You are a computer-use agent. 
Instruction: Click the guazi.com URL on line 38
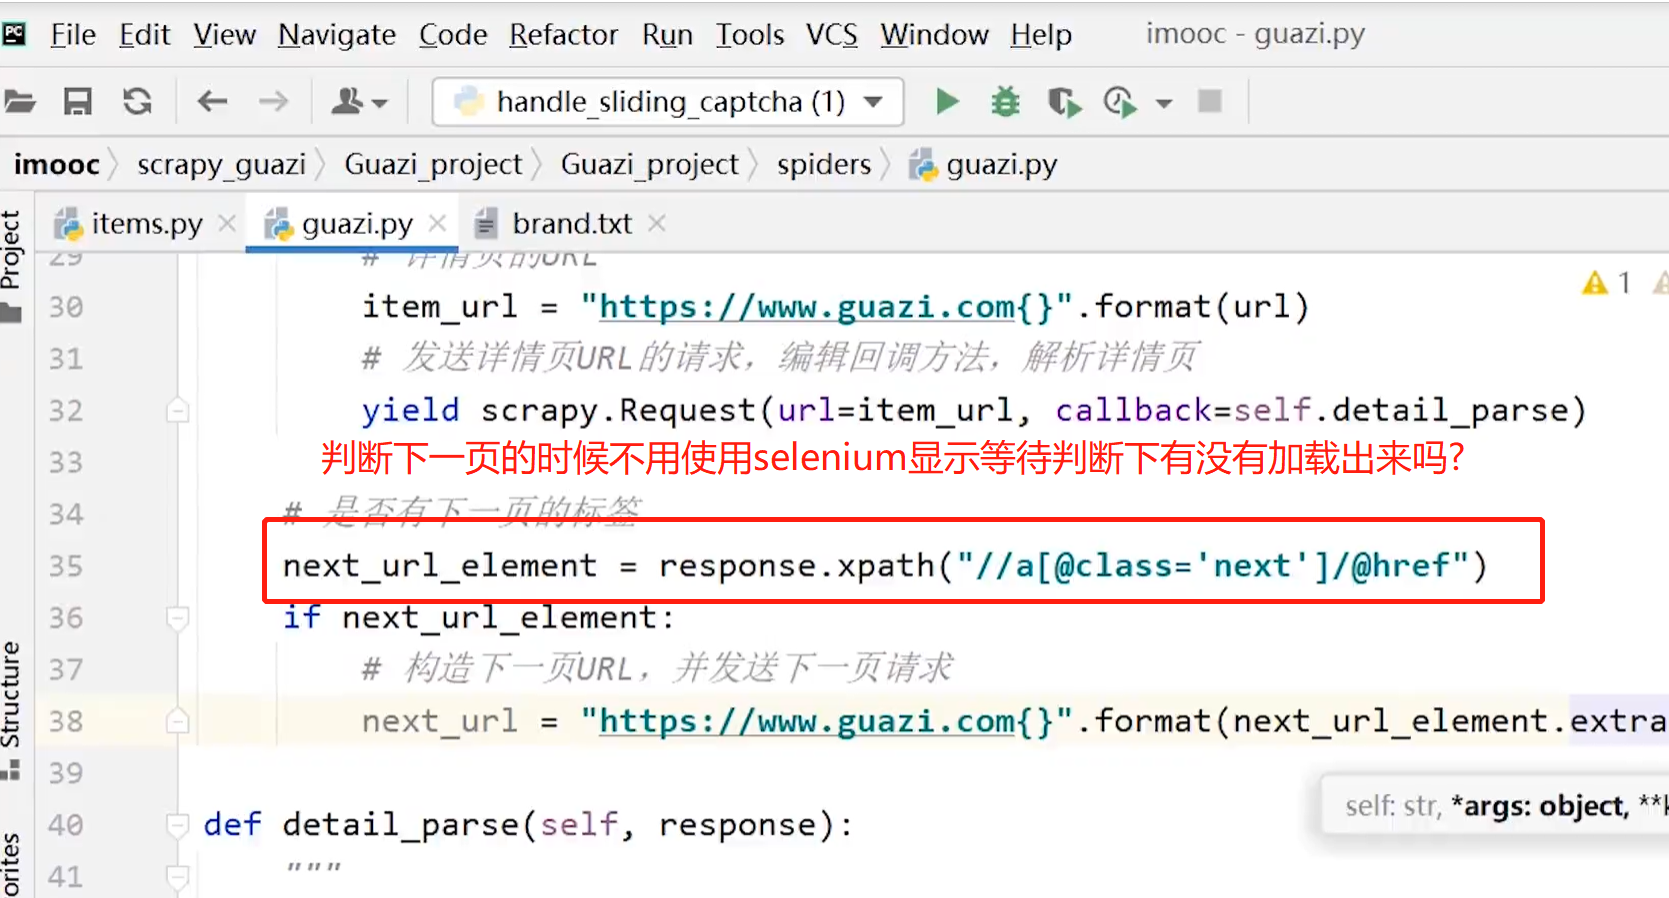pos(807,721)
